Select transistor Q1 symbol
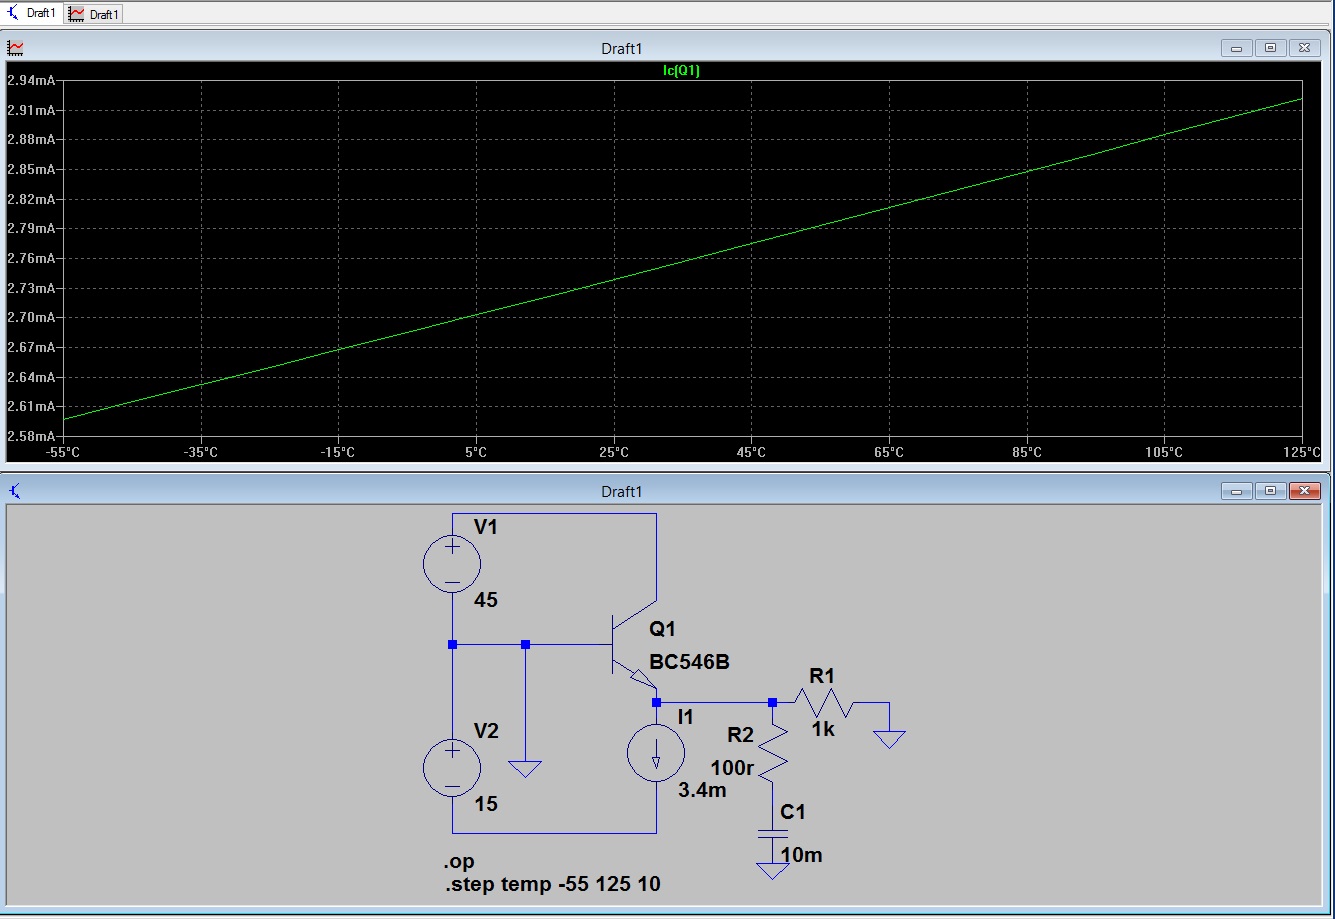Image resolution: width=1335 pixels, height=919 pixels. point(633,645)
